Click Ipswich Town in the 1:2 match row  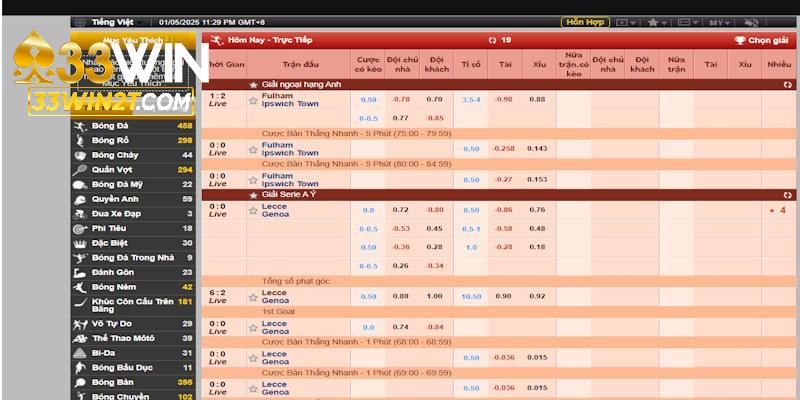290,104
